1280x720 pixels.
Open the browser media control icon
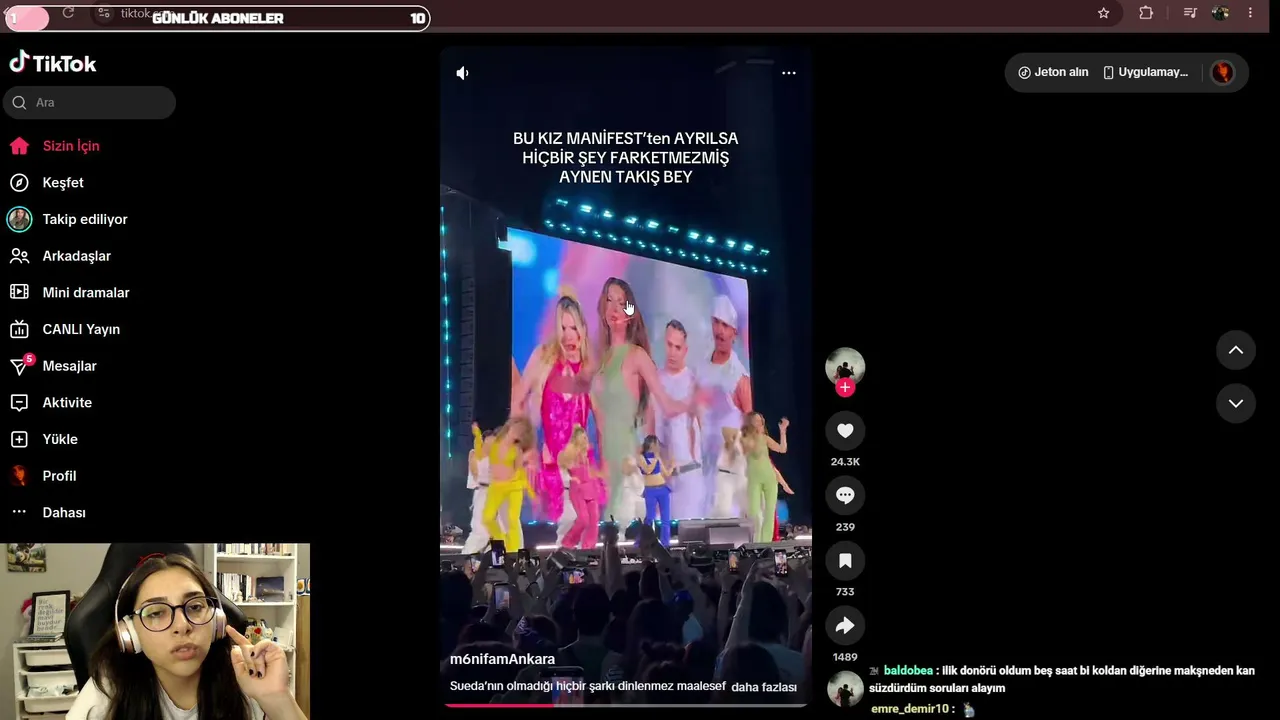coord(1190,13)
